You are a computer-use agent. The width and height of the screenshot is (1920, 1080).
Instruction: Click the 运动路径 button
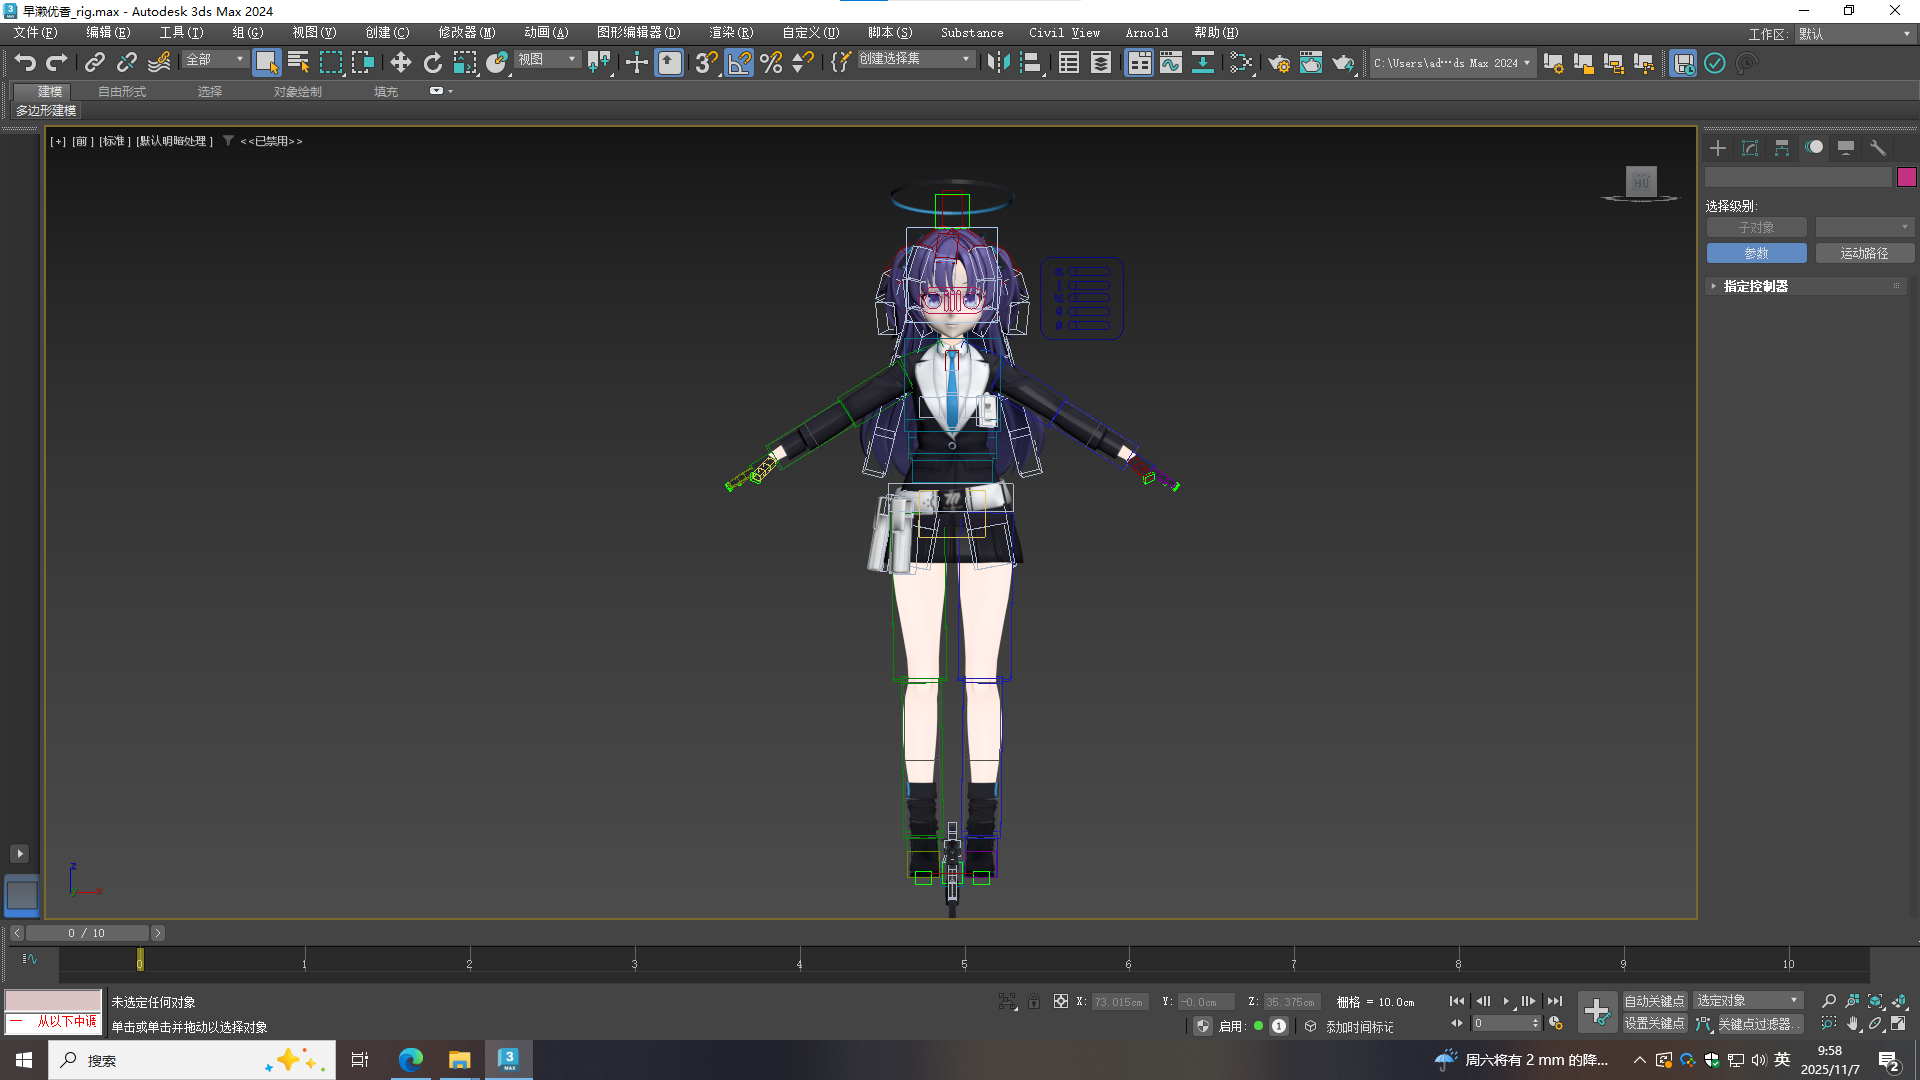1864,253
